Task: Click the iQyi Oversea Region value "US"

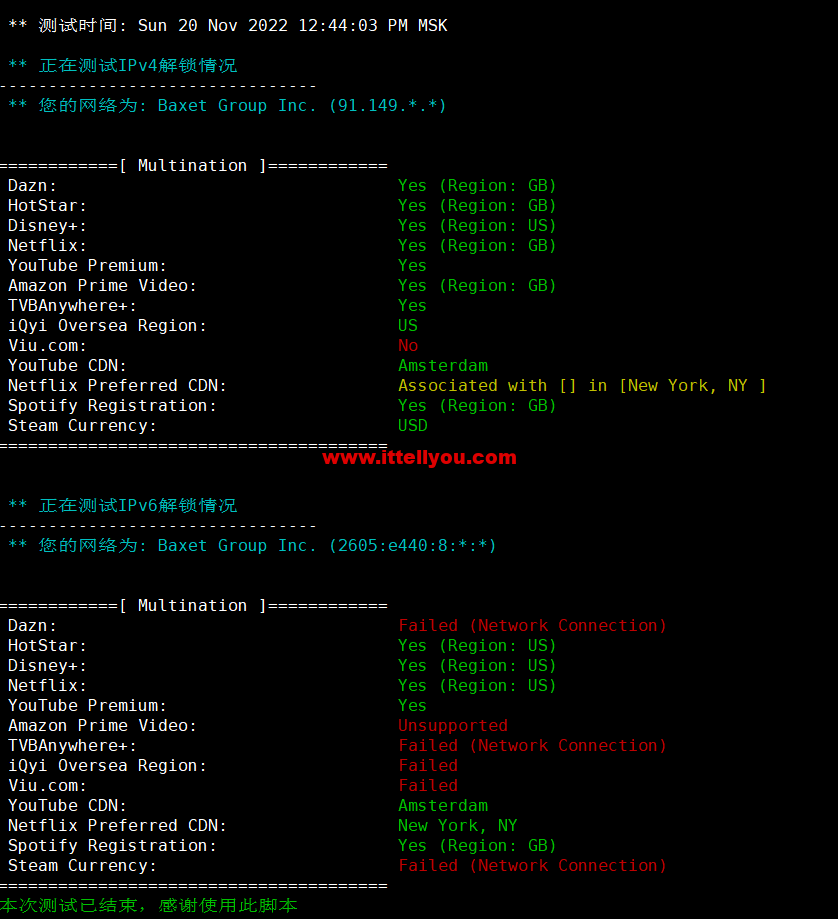Action: click(408, 325)
